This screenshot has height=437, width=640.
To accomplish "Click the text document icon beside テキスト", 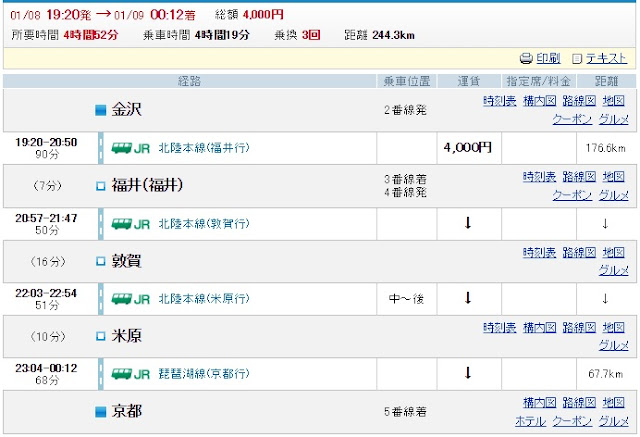I will coord(577,59).
